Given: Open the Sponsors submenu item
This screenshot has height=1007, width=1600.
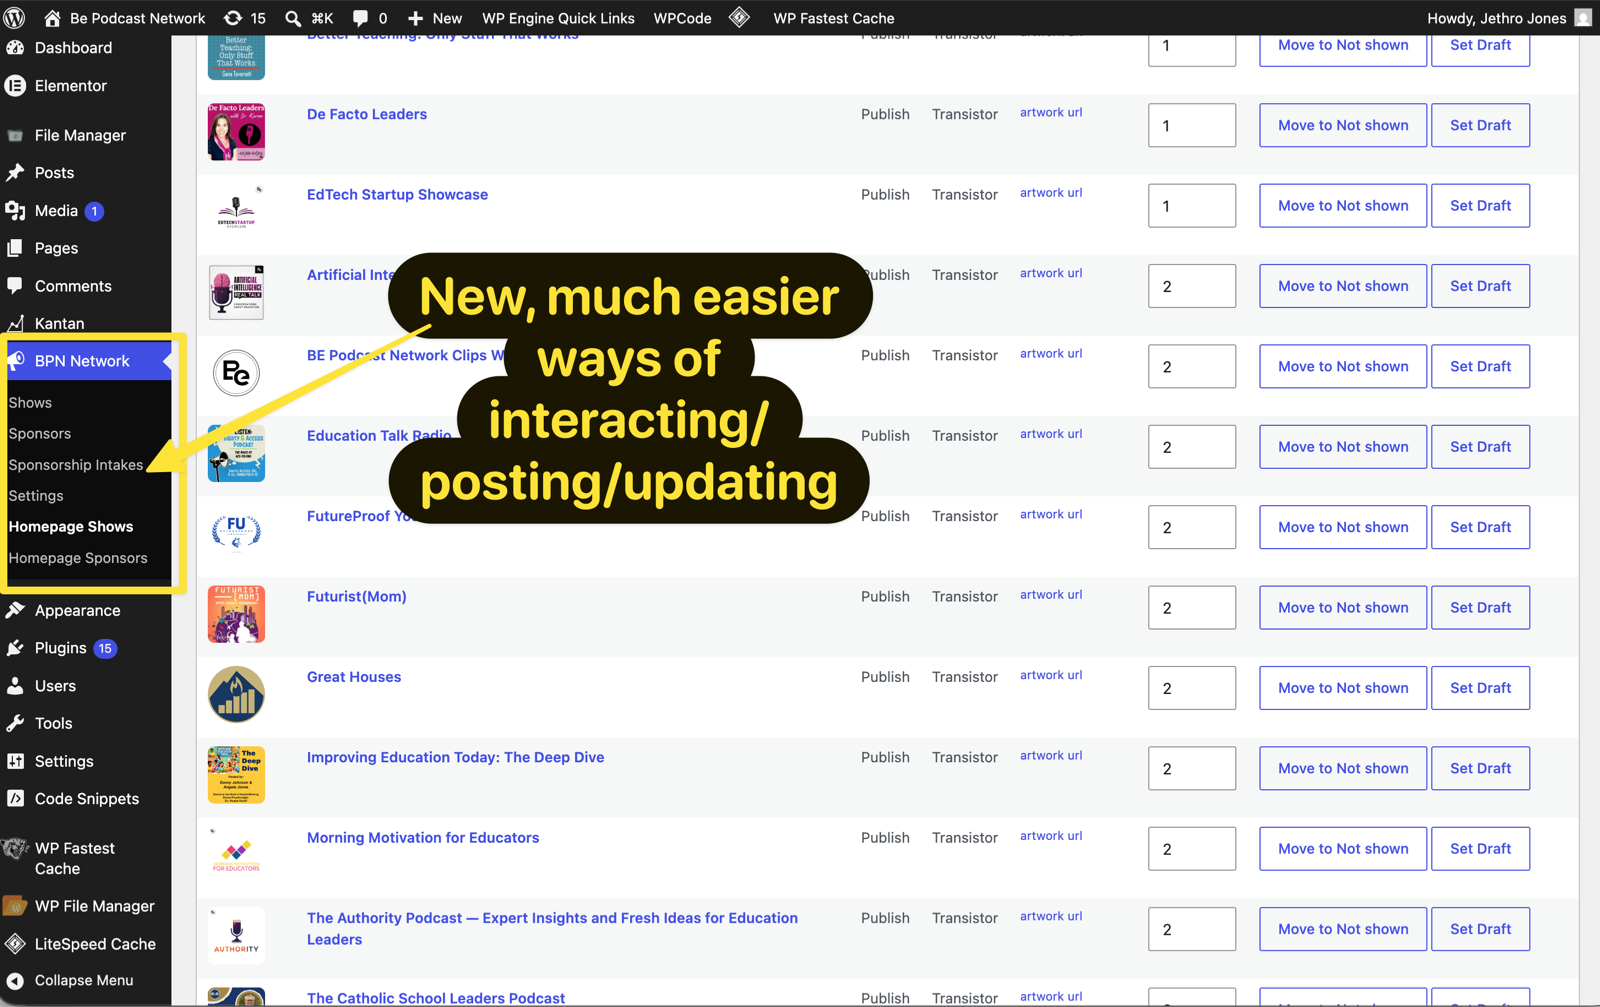Looking at the screenshot, I should coord(40,434).
